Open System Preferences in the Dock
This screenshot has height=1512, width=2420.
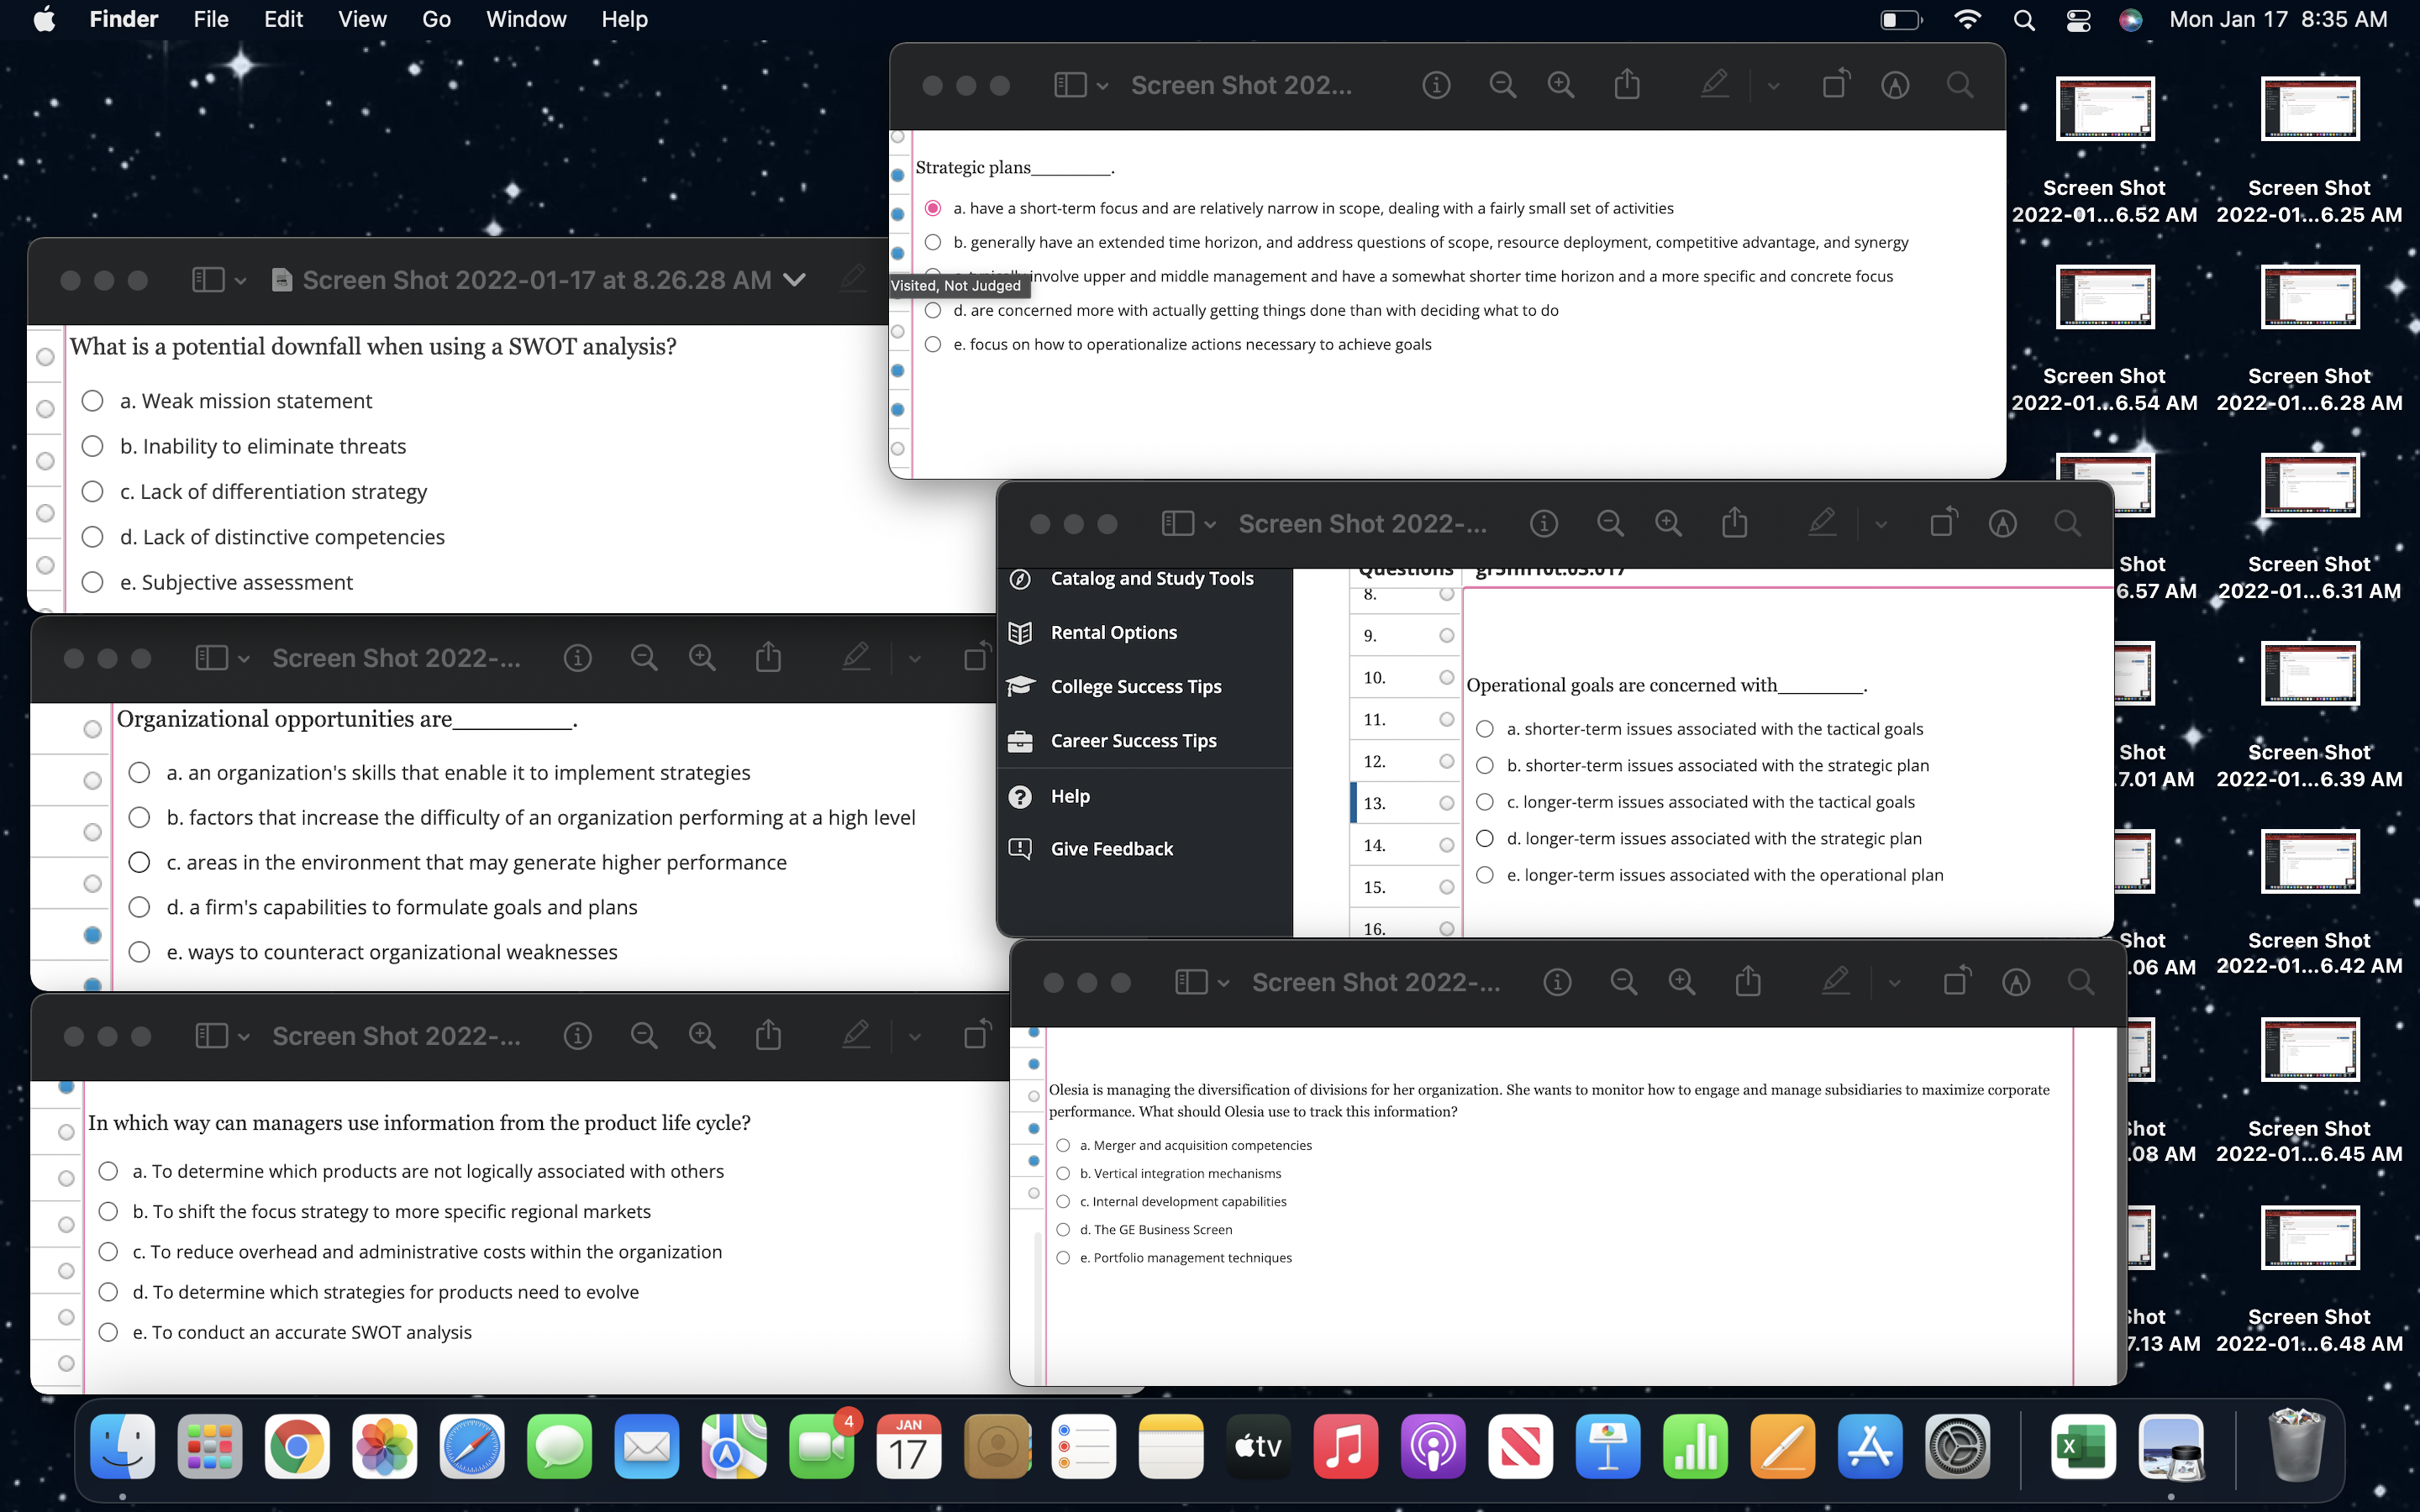[x=1957, y=1446]
